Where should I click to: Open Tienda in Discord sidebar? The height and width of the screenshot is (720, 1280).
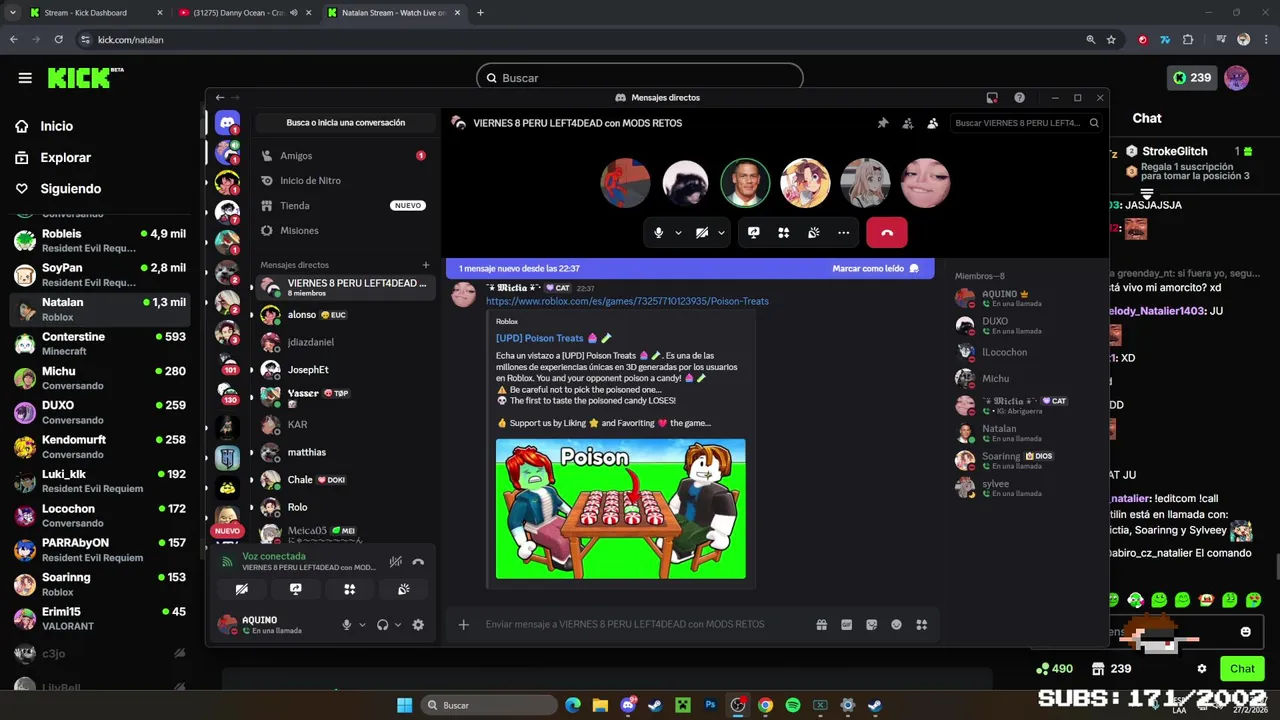click(344, 206)
